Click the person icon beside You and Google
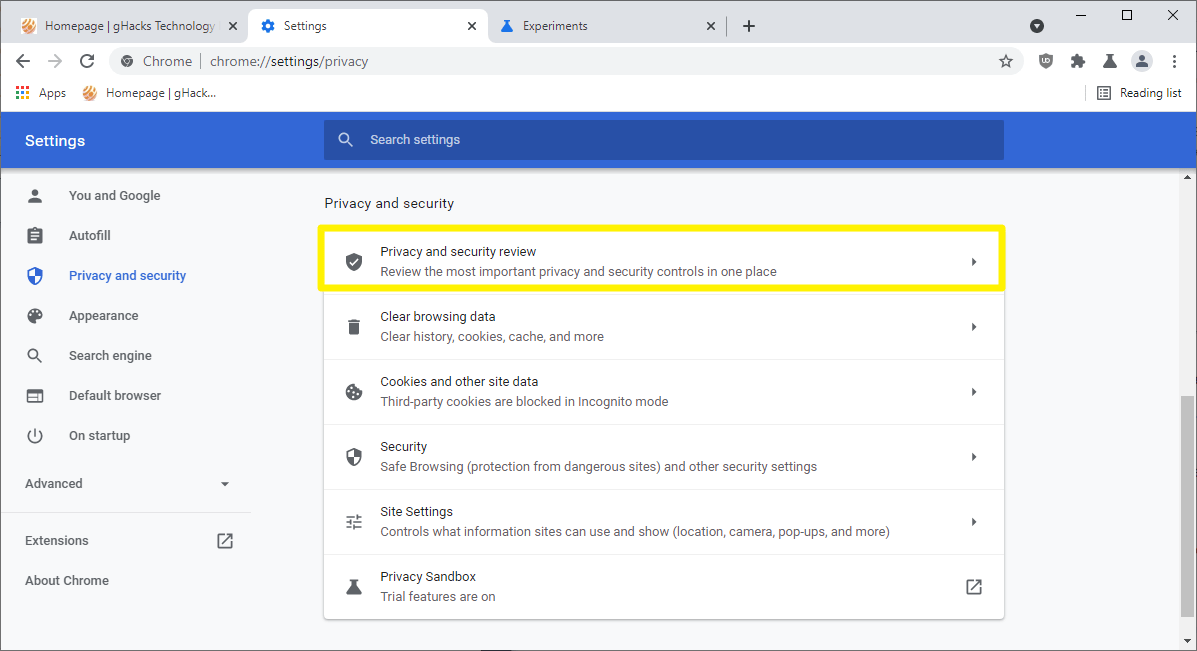 [35, 195]
